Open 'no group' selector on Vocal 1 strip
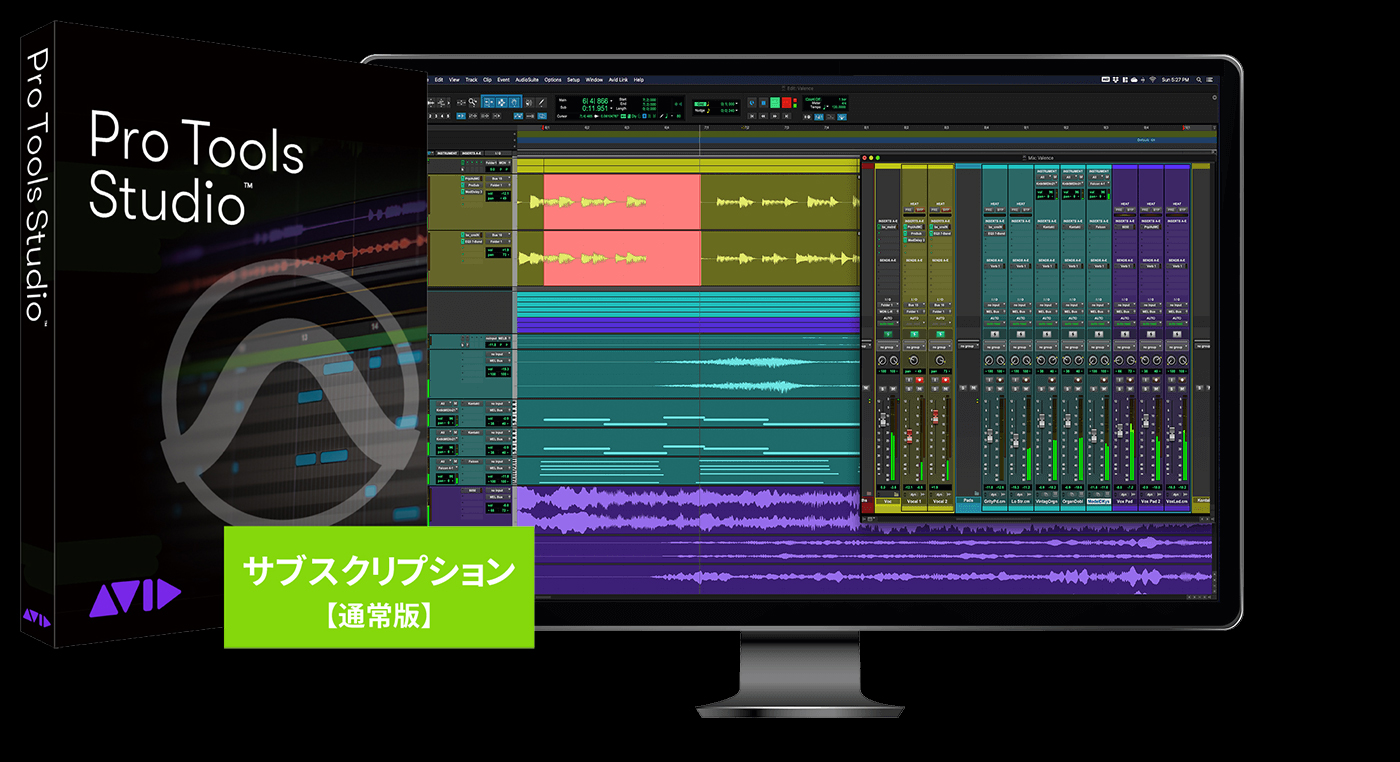This screenshot has height=762, width=1400. tap(914, 347)
